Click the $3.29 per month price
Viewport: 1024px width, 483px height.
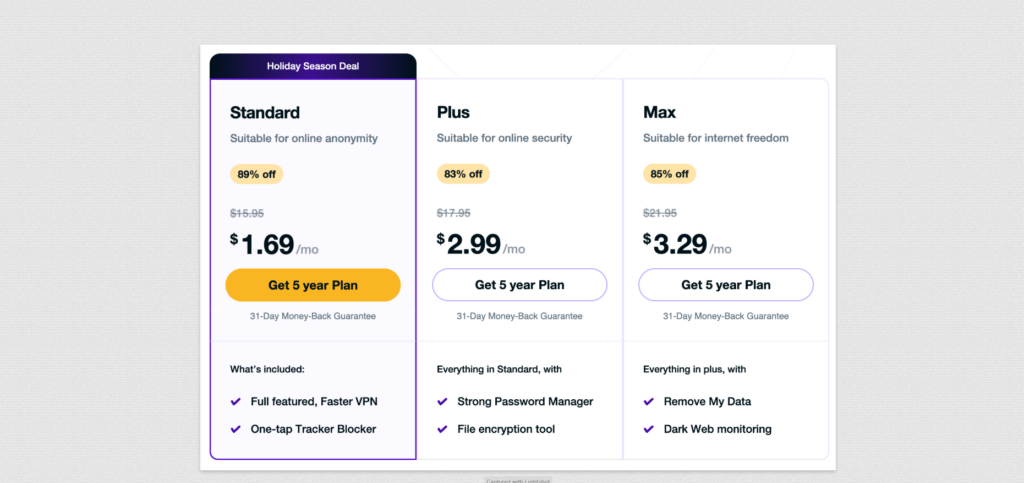point(687,245)
